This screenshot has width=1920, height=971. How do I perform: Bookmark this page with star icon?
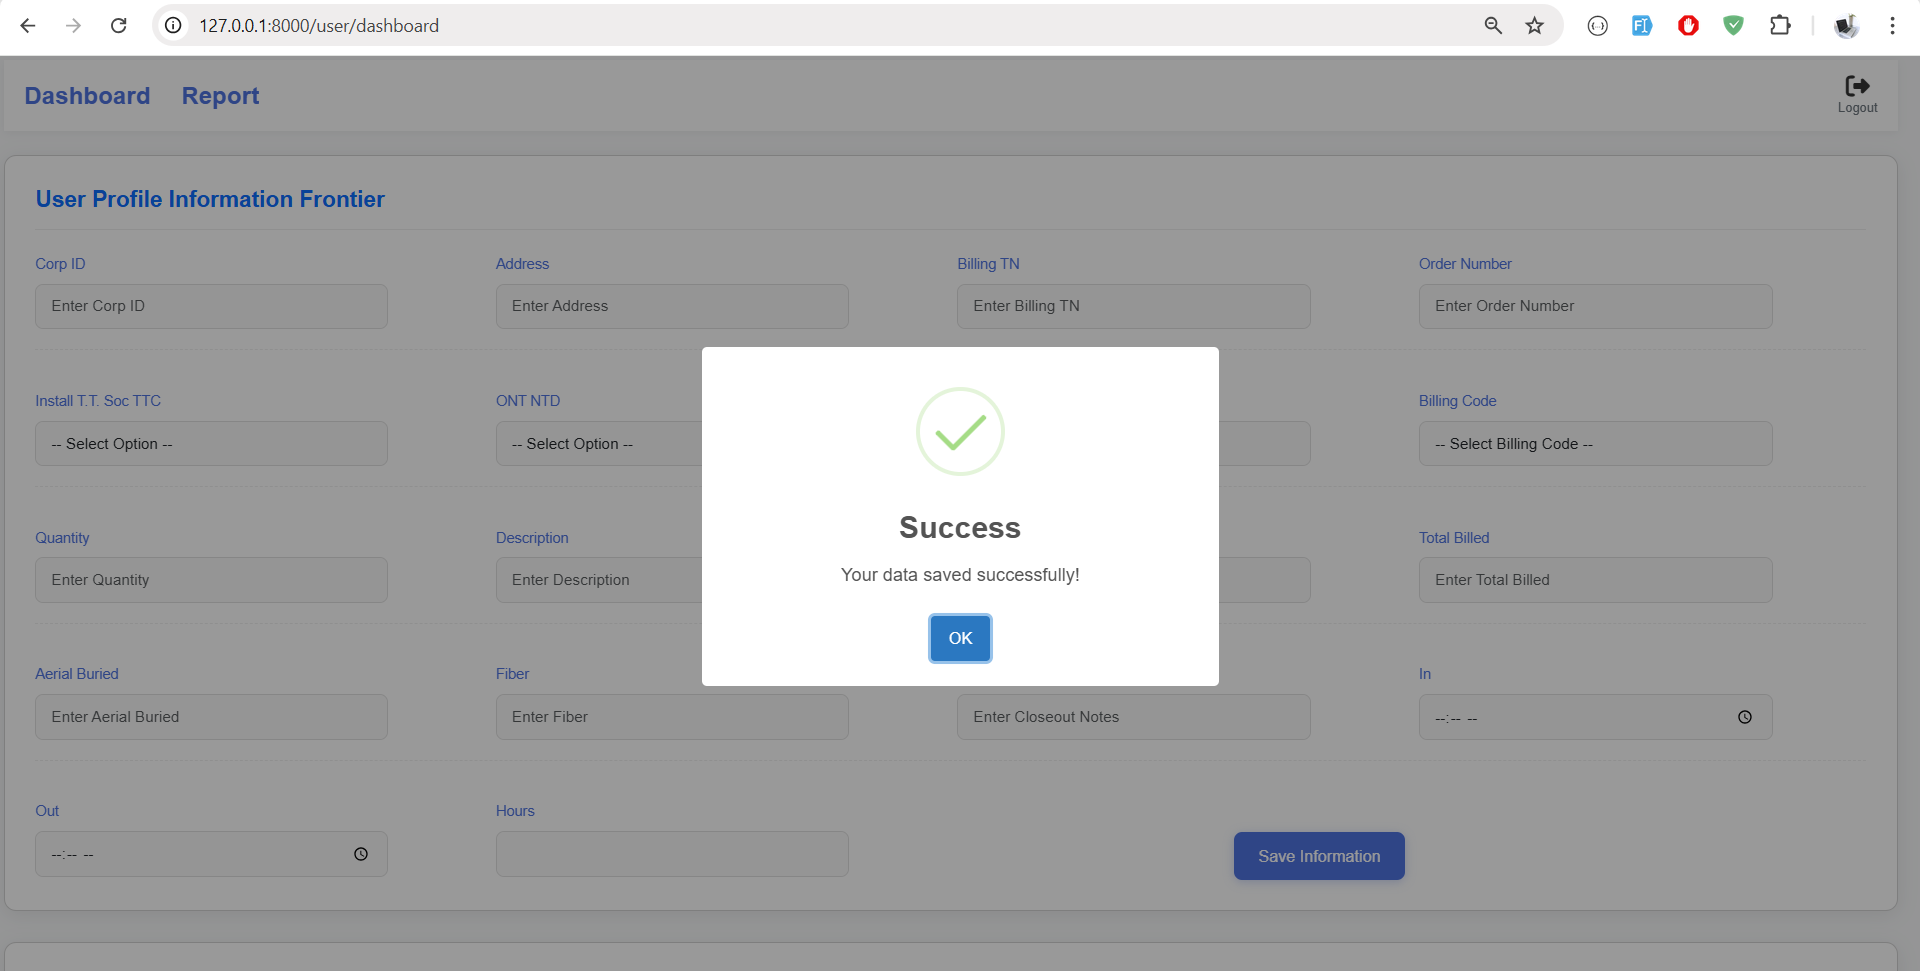coord(1535,26)
